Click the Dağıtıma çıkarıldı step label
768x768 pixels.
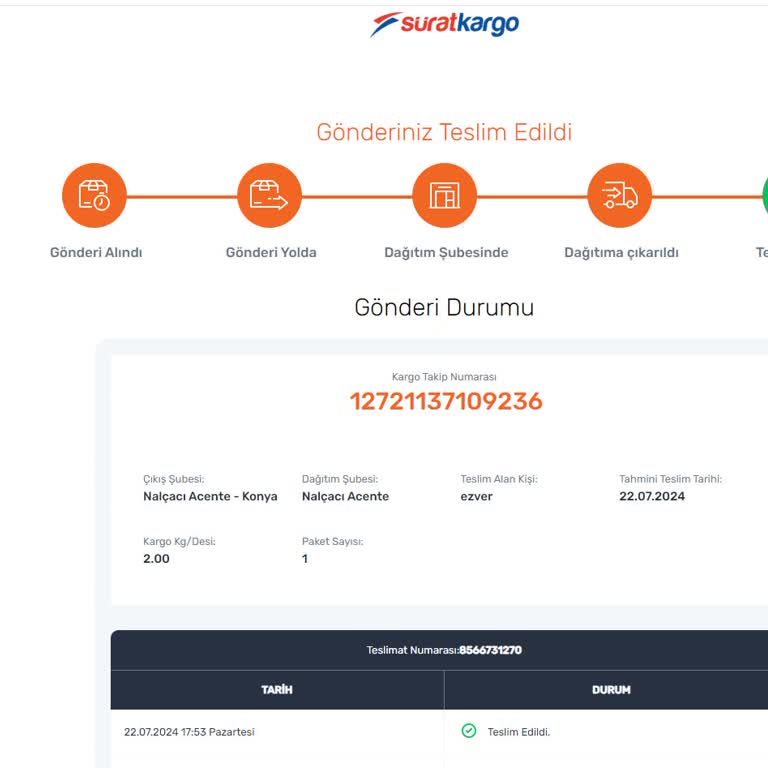[x=621, y=253]
